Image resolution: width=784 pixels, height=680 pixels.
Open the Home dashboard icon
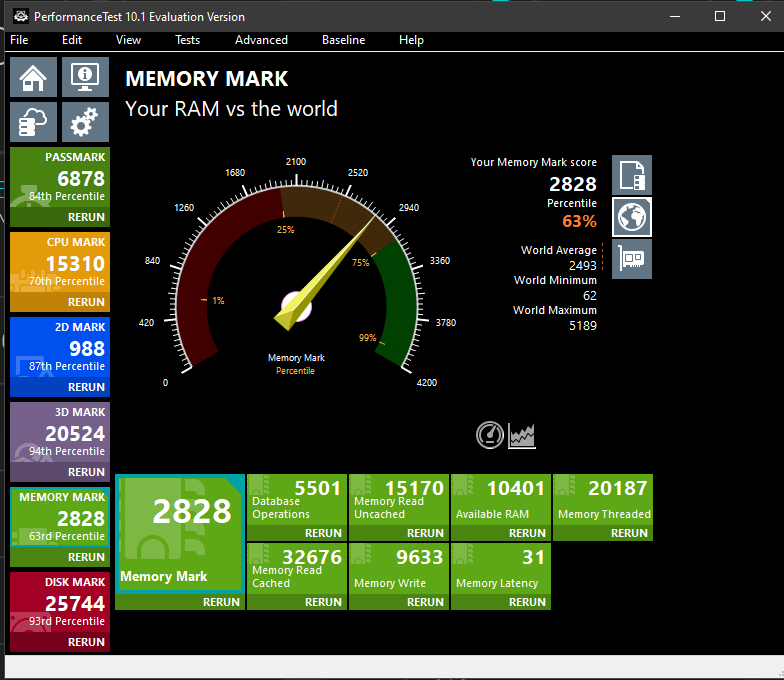[34, 77]
